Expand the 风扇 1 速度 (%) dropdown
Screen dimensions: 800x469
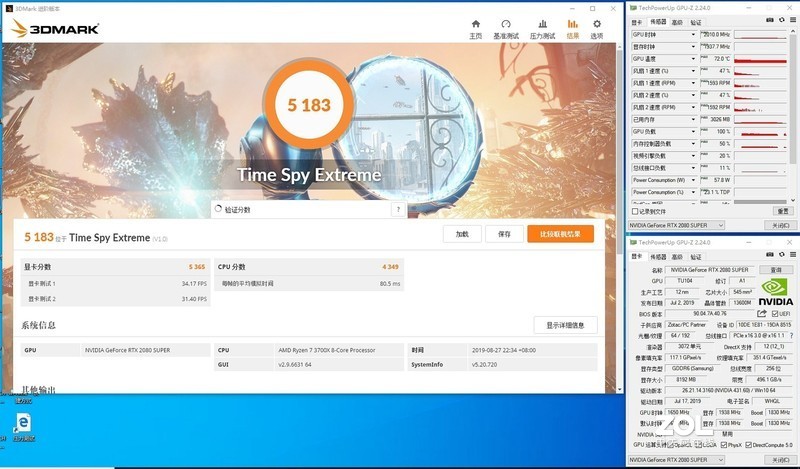pyautogui.click(x=693, y=71)
